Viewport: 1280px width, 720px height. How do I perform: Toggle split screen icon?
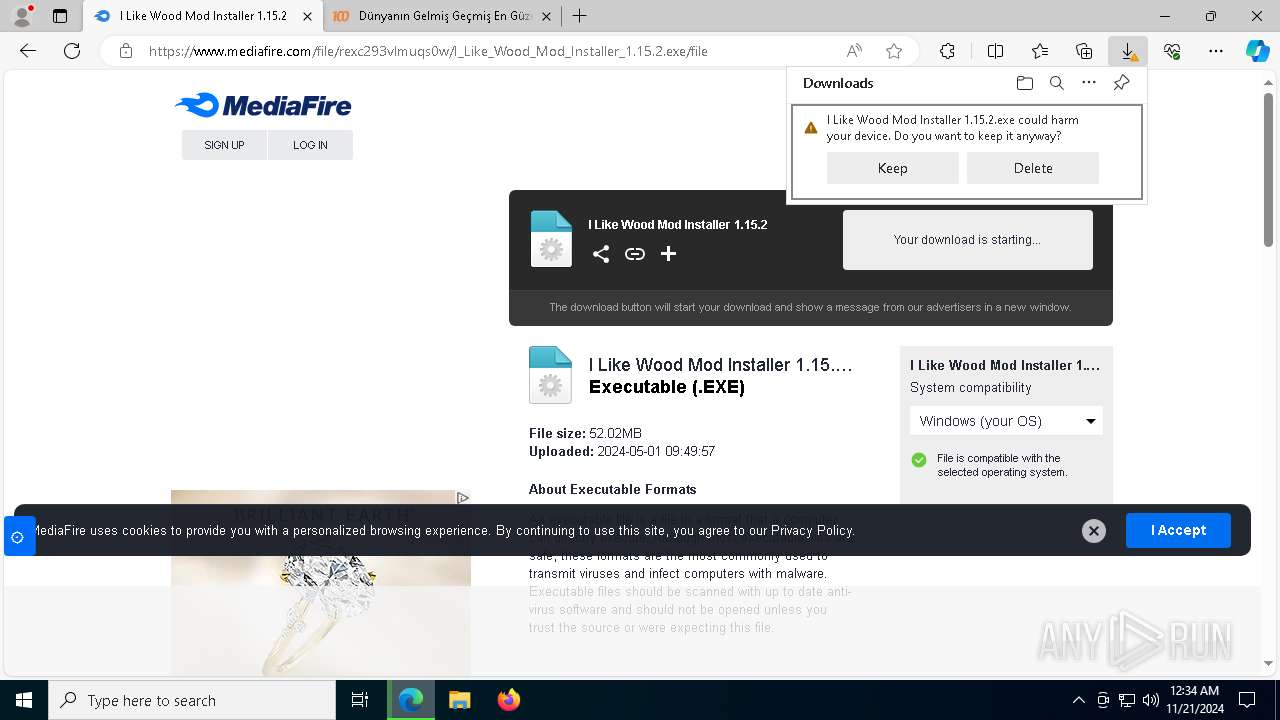click(995, 51)
